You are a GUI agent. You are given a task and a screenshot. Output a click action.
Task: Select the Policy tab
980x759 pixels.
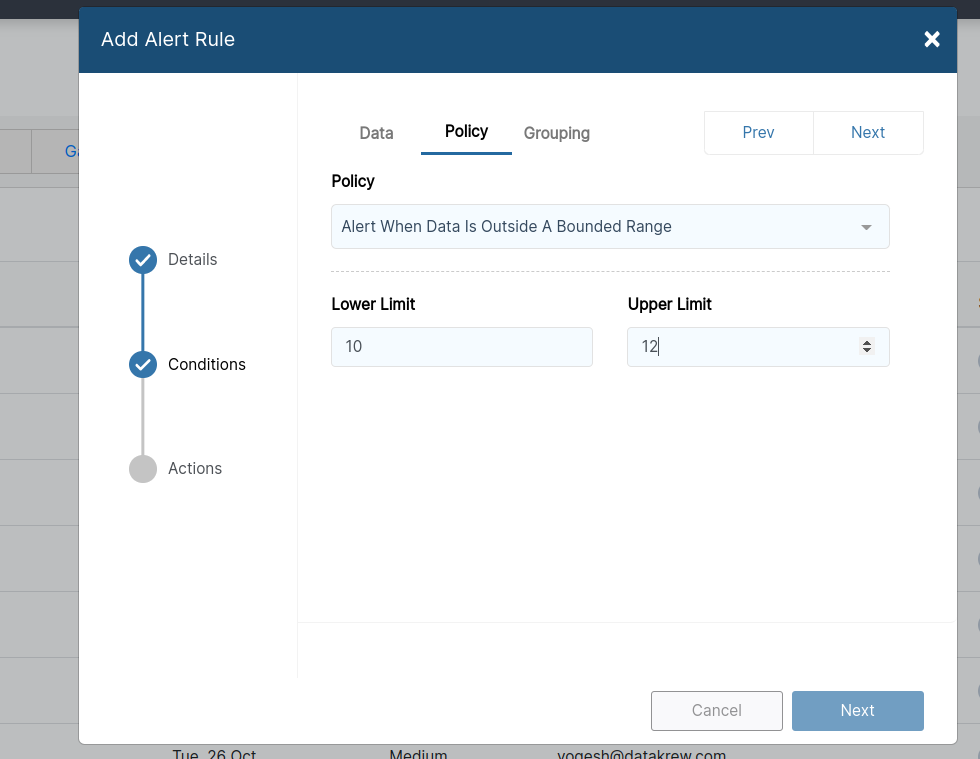pos(466,131)
